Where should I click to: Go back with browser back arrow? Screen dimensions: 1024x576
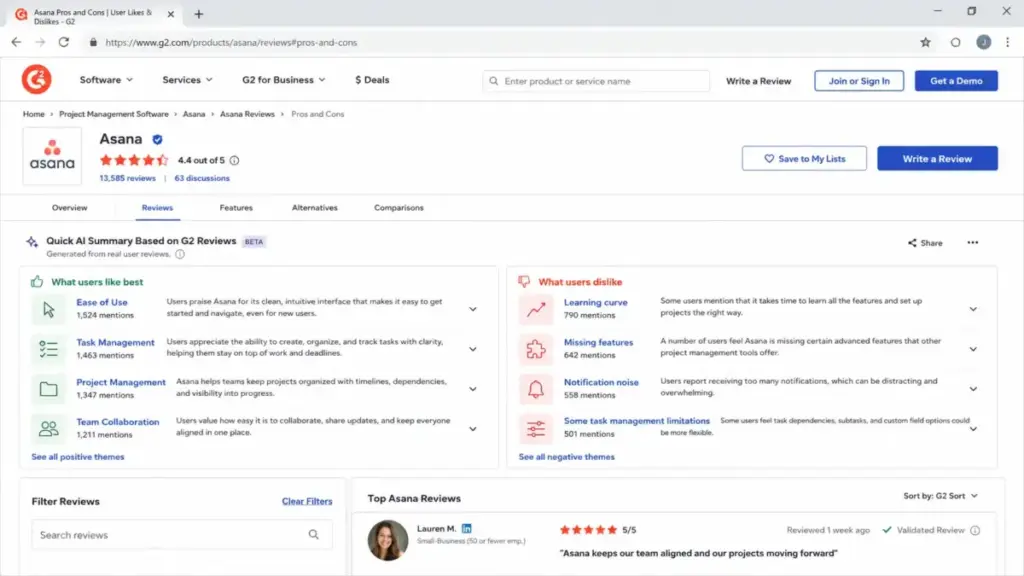16,42
